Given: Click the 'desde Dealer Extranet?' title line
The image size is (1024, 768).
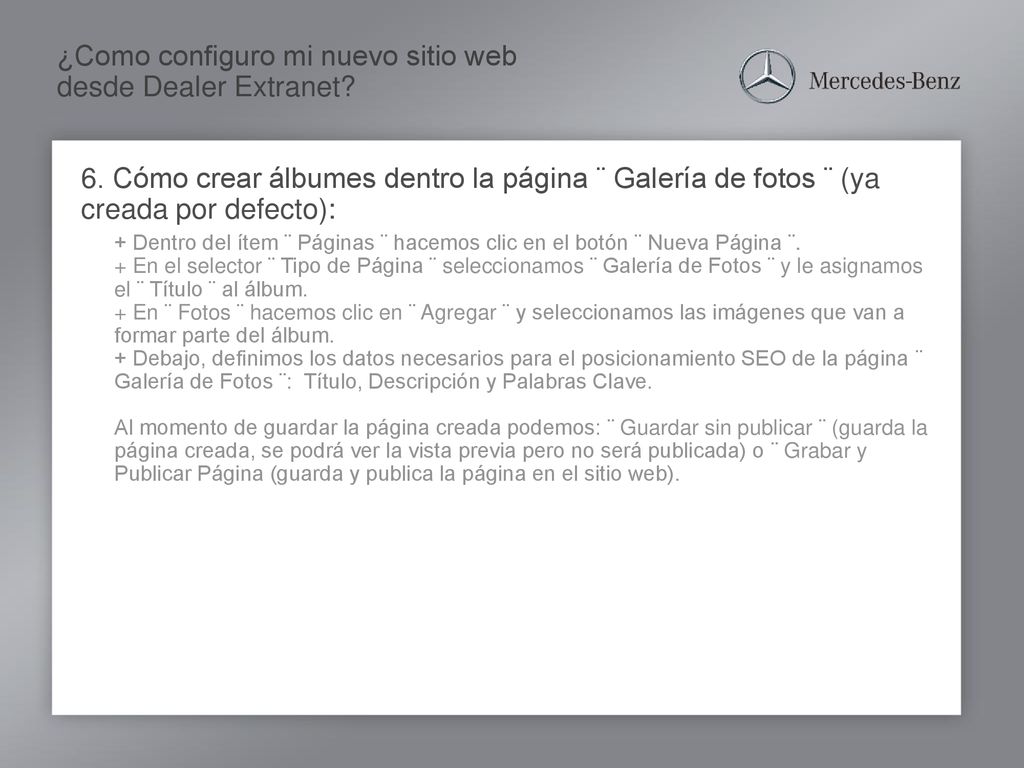Looking at the screenshot, I should [x=206, y=86].
